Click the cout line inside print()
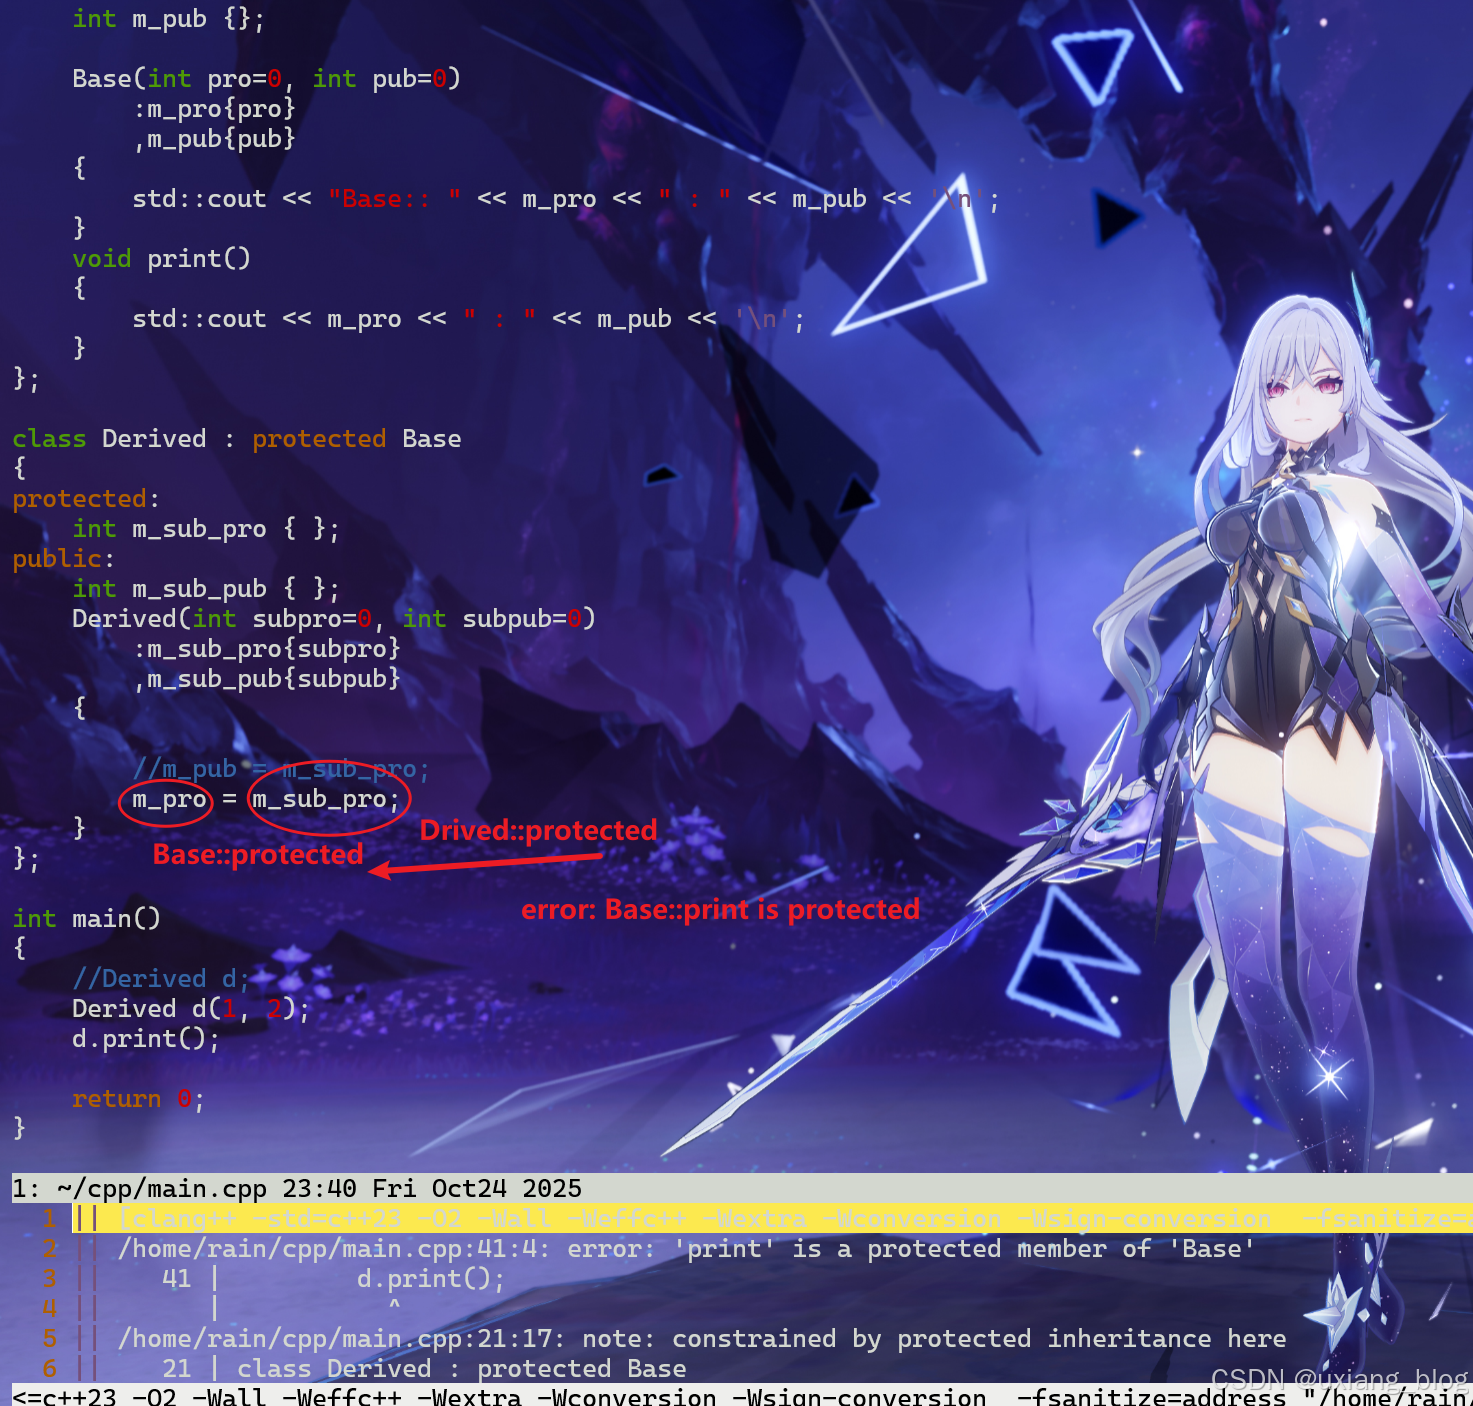The image size is (1473, 1406). pos(468,319)
